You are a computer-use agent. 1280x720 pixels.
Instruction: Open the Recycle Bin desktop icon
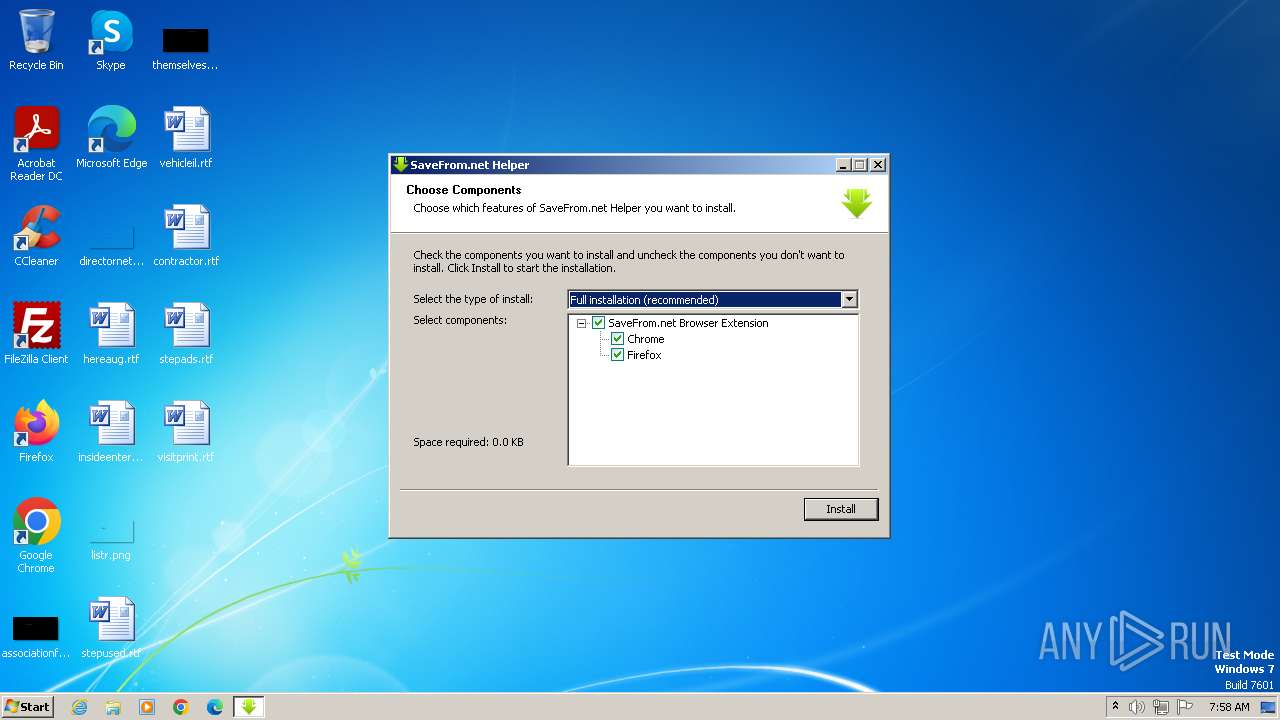36,40
